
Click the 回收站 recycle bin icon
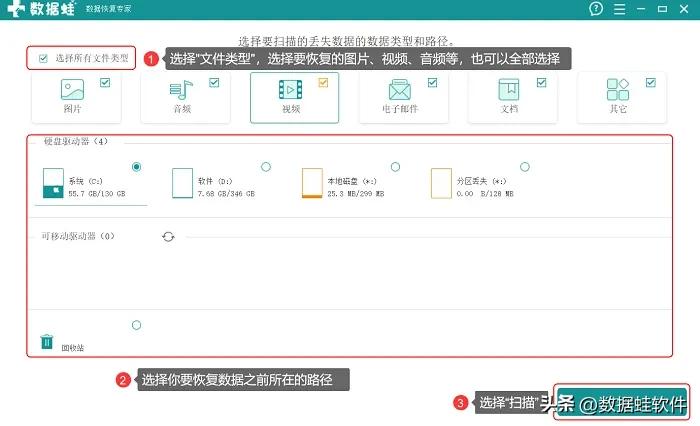pos(46,342)
